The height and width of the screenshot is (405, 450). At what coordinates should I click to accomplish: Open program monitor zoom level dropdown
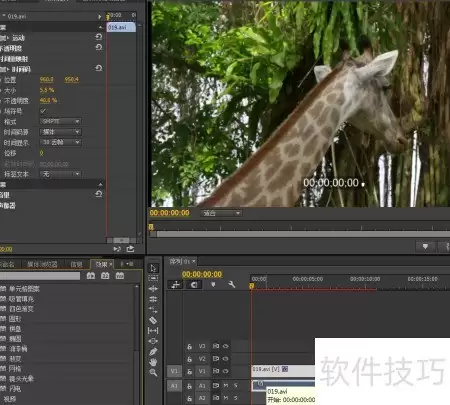pos(221,213)
